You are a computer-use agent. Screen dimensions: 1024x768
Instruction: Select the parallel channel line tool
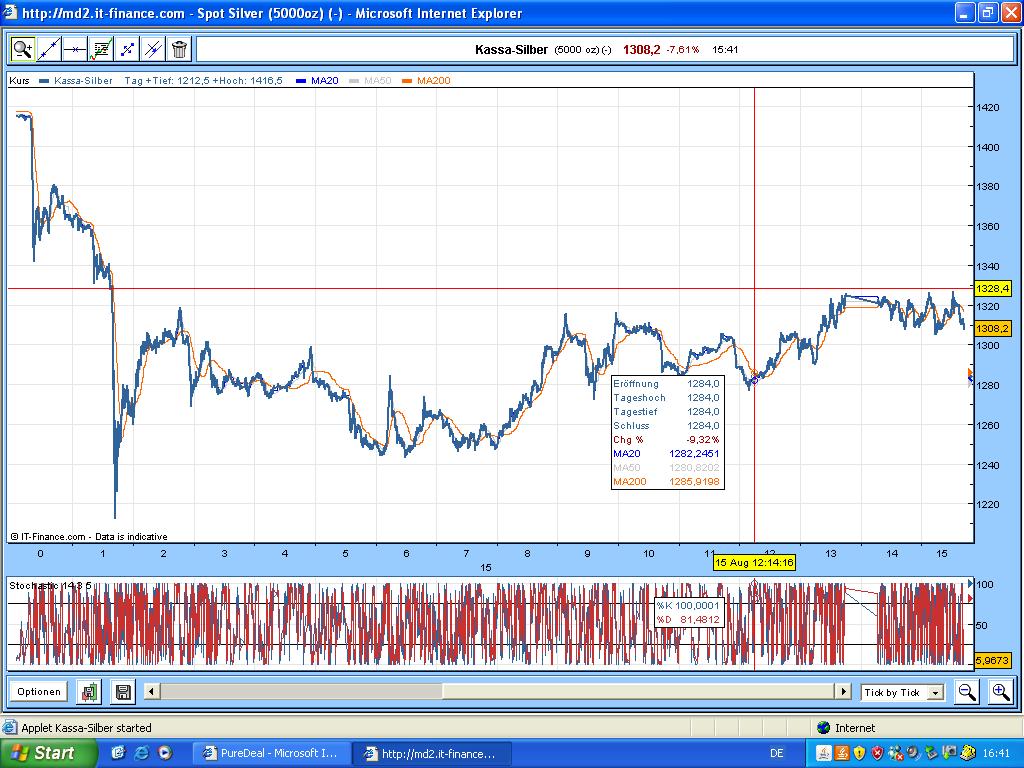pos(153,49)
